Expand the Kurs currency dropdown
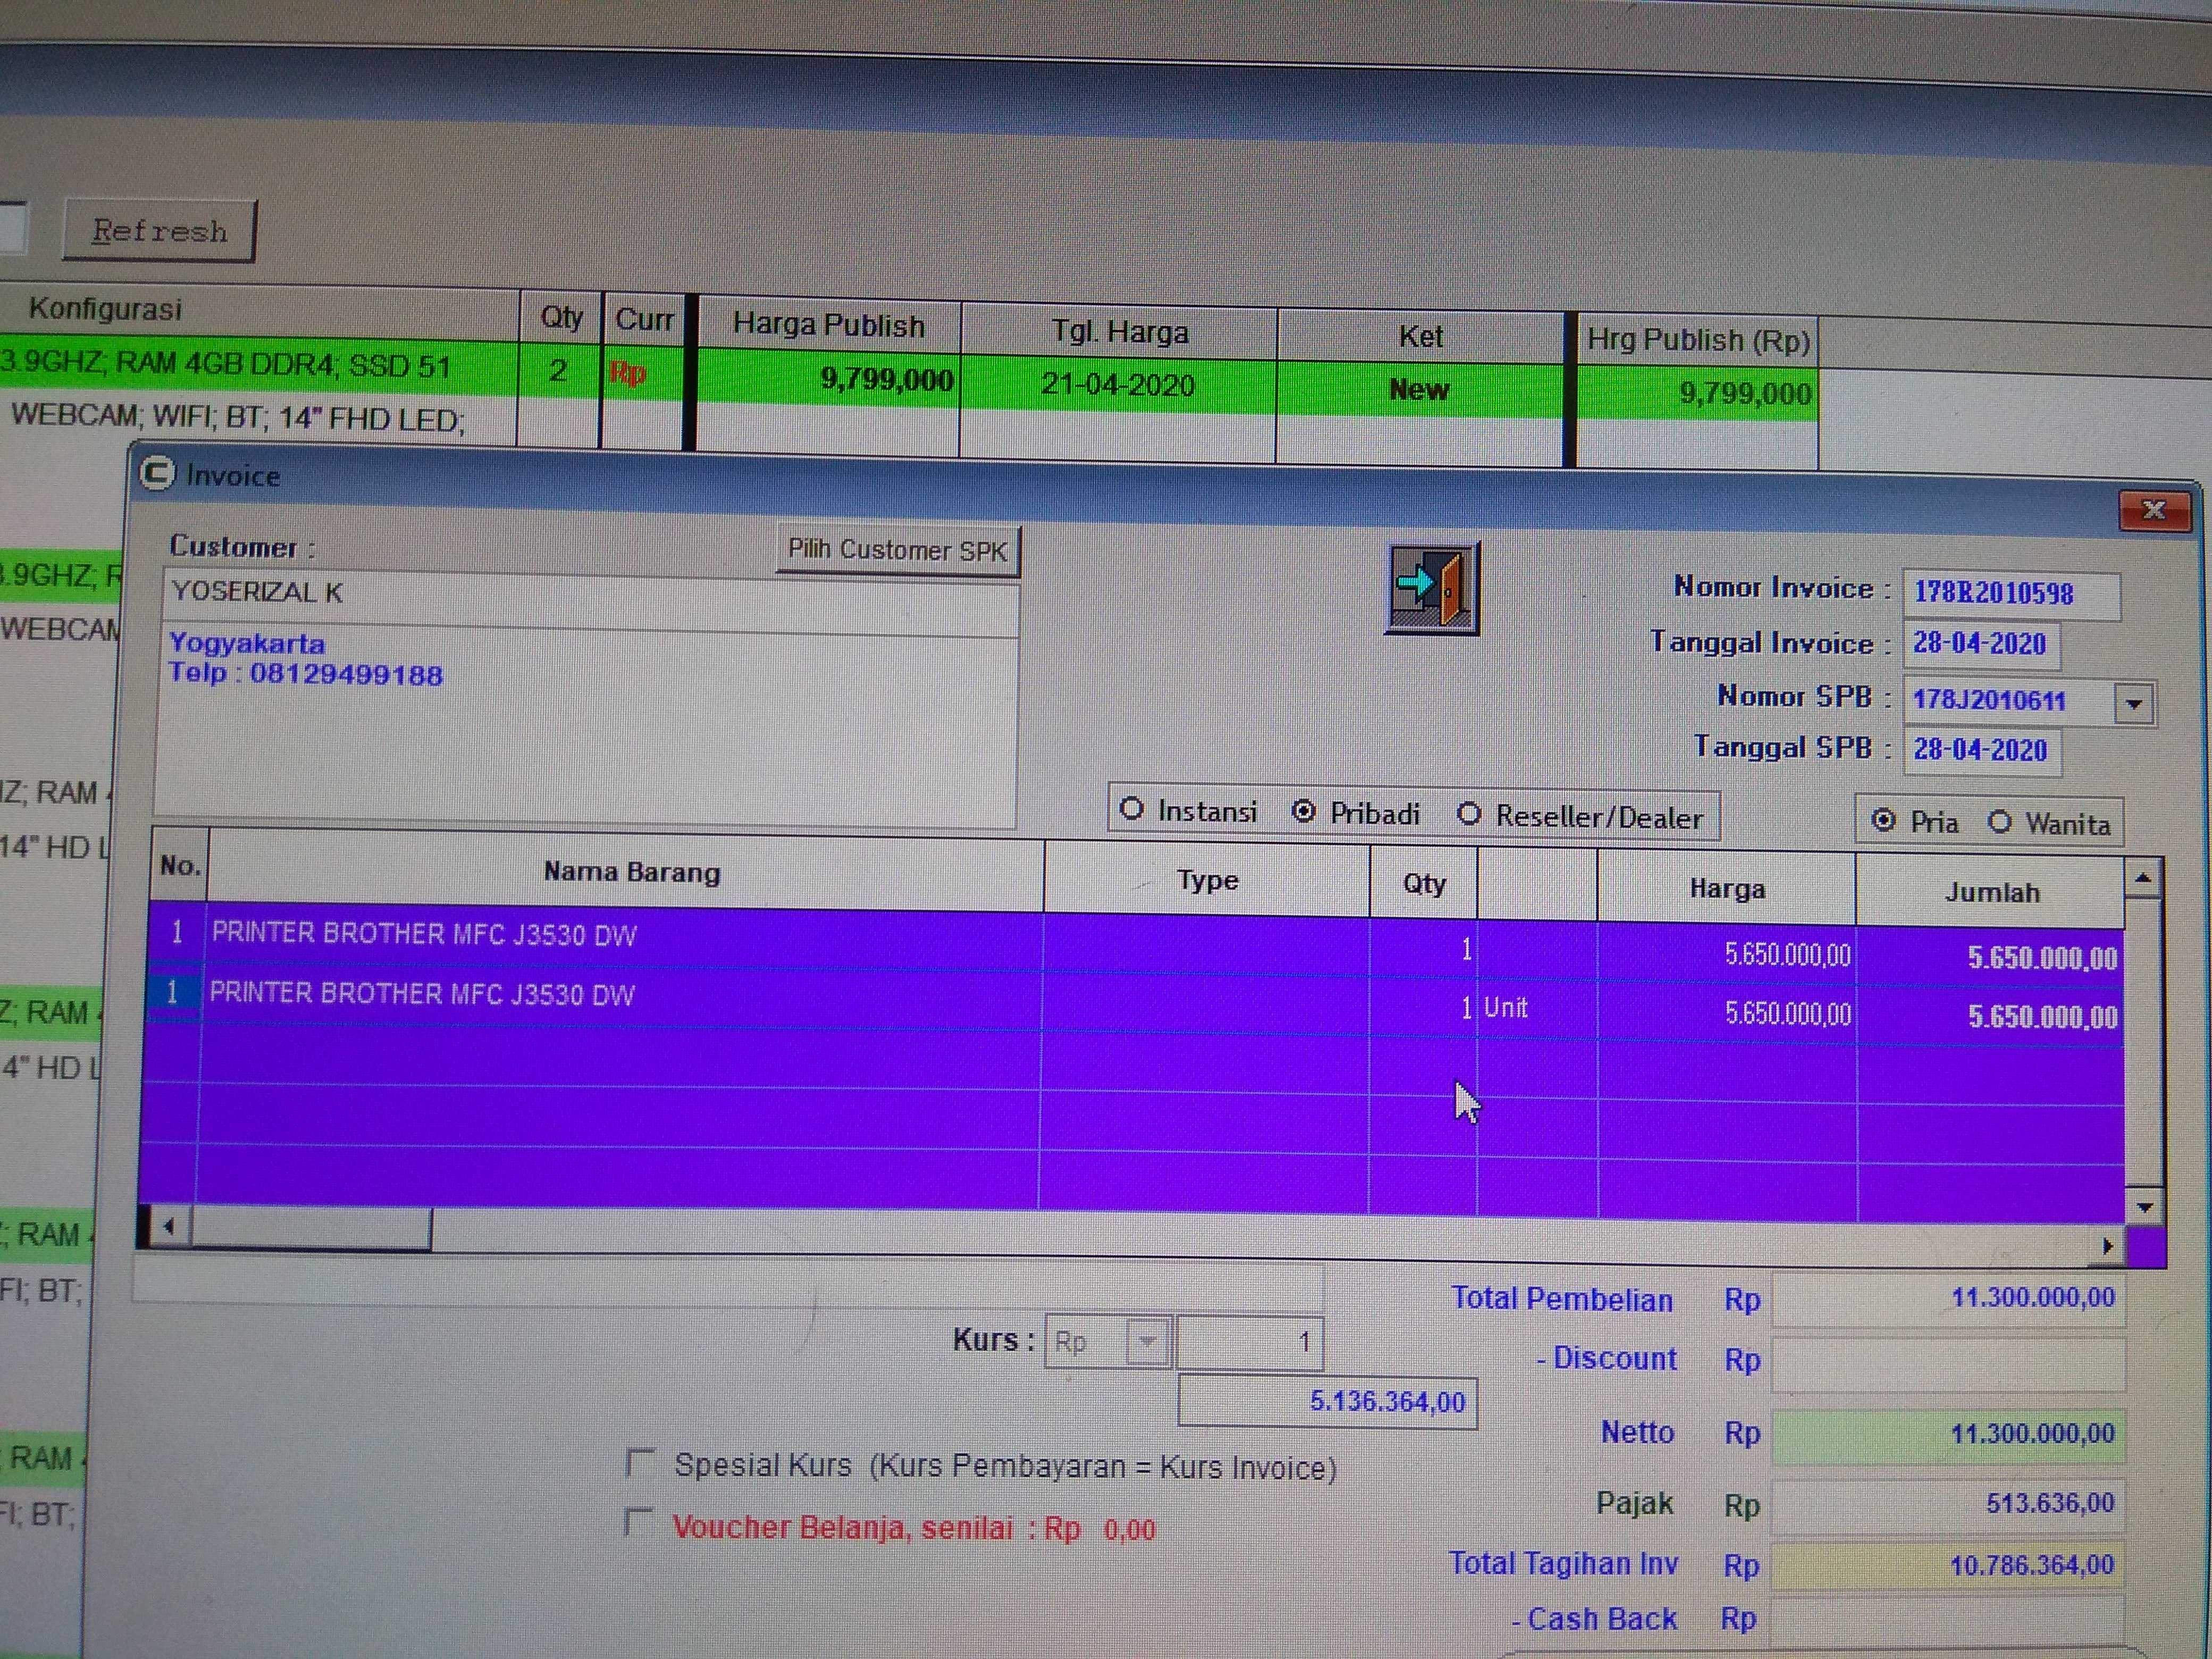 coord(1147,1341)
